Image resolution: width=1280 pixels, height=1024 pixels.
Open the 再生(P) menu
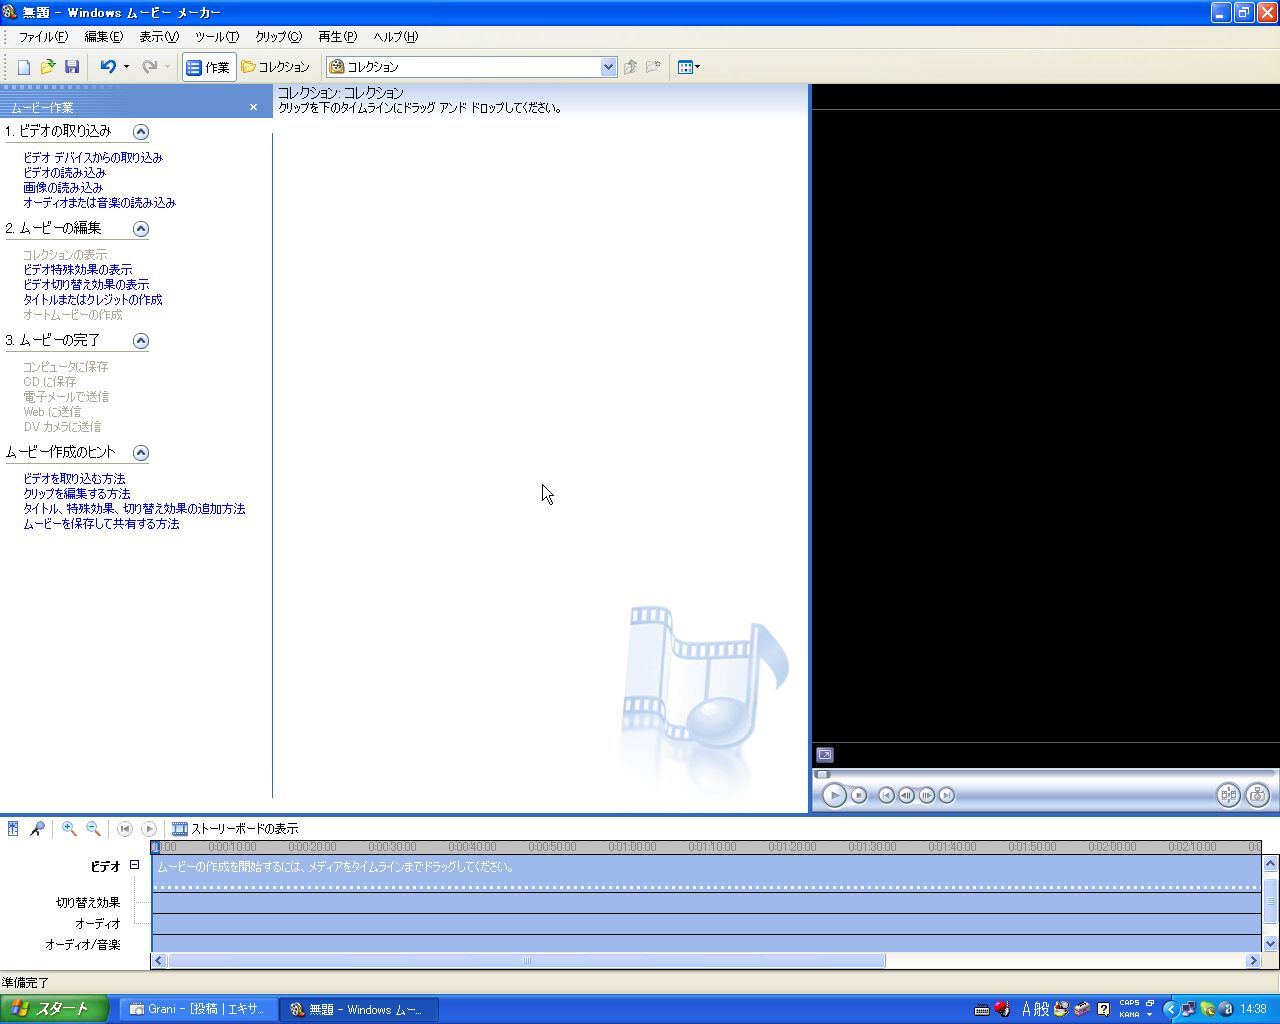click(x=337, y=37)
